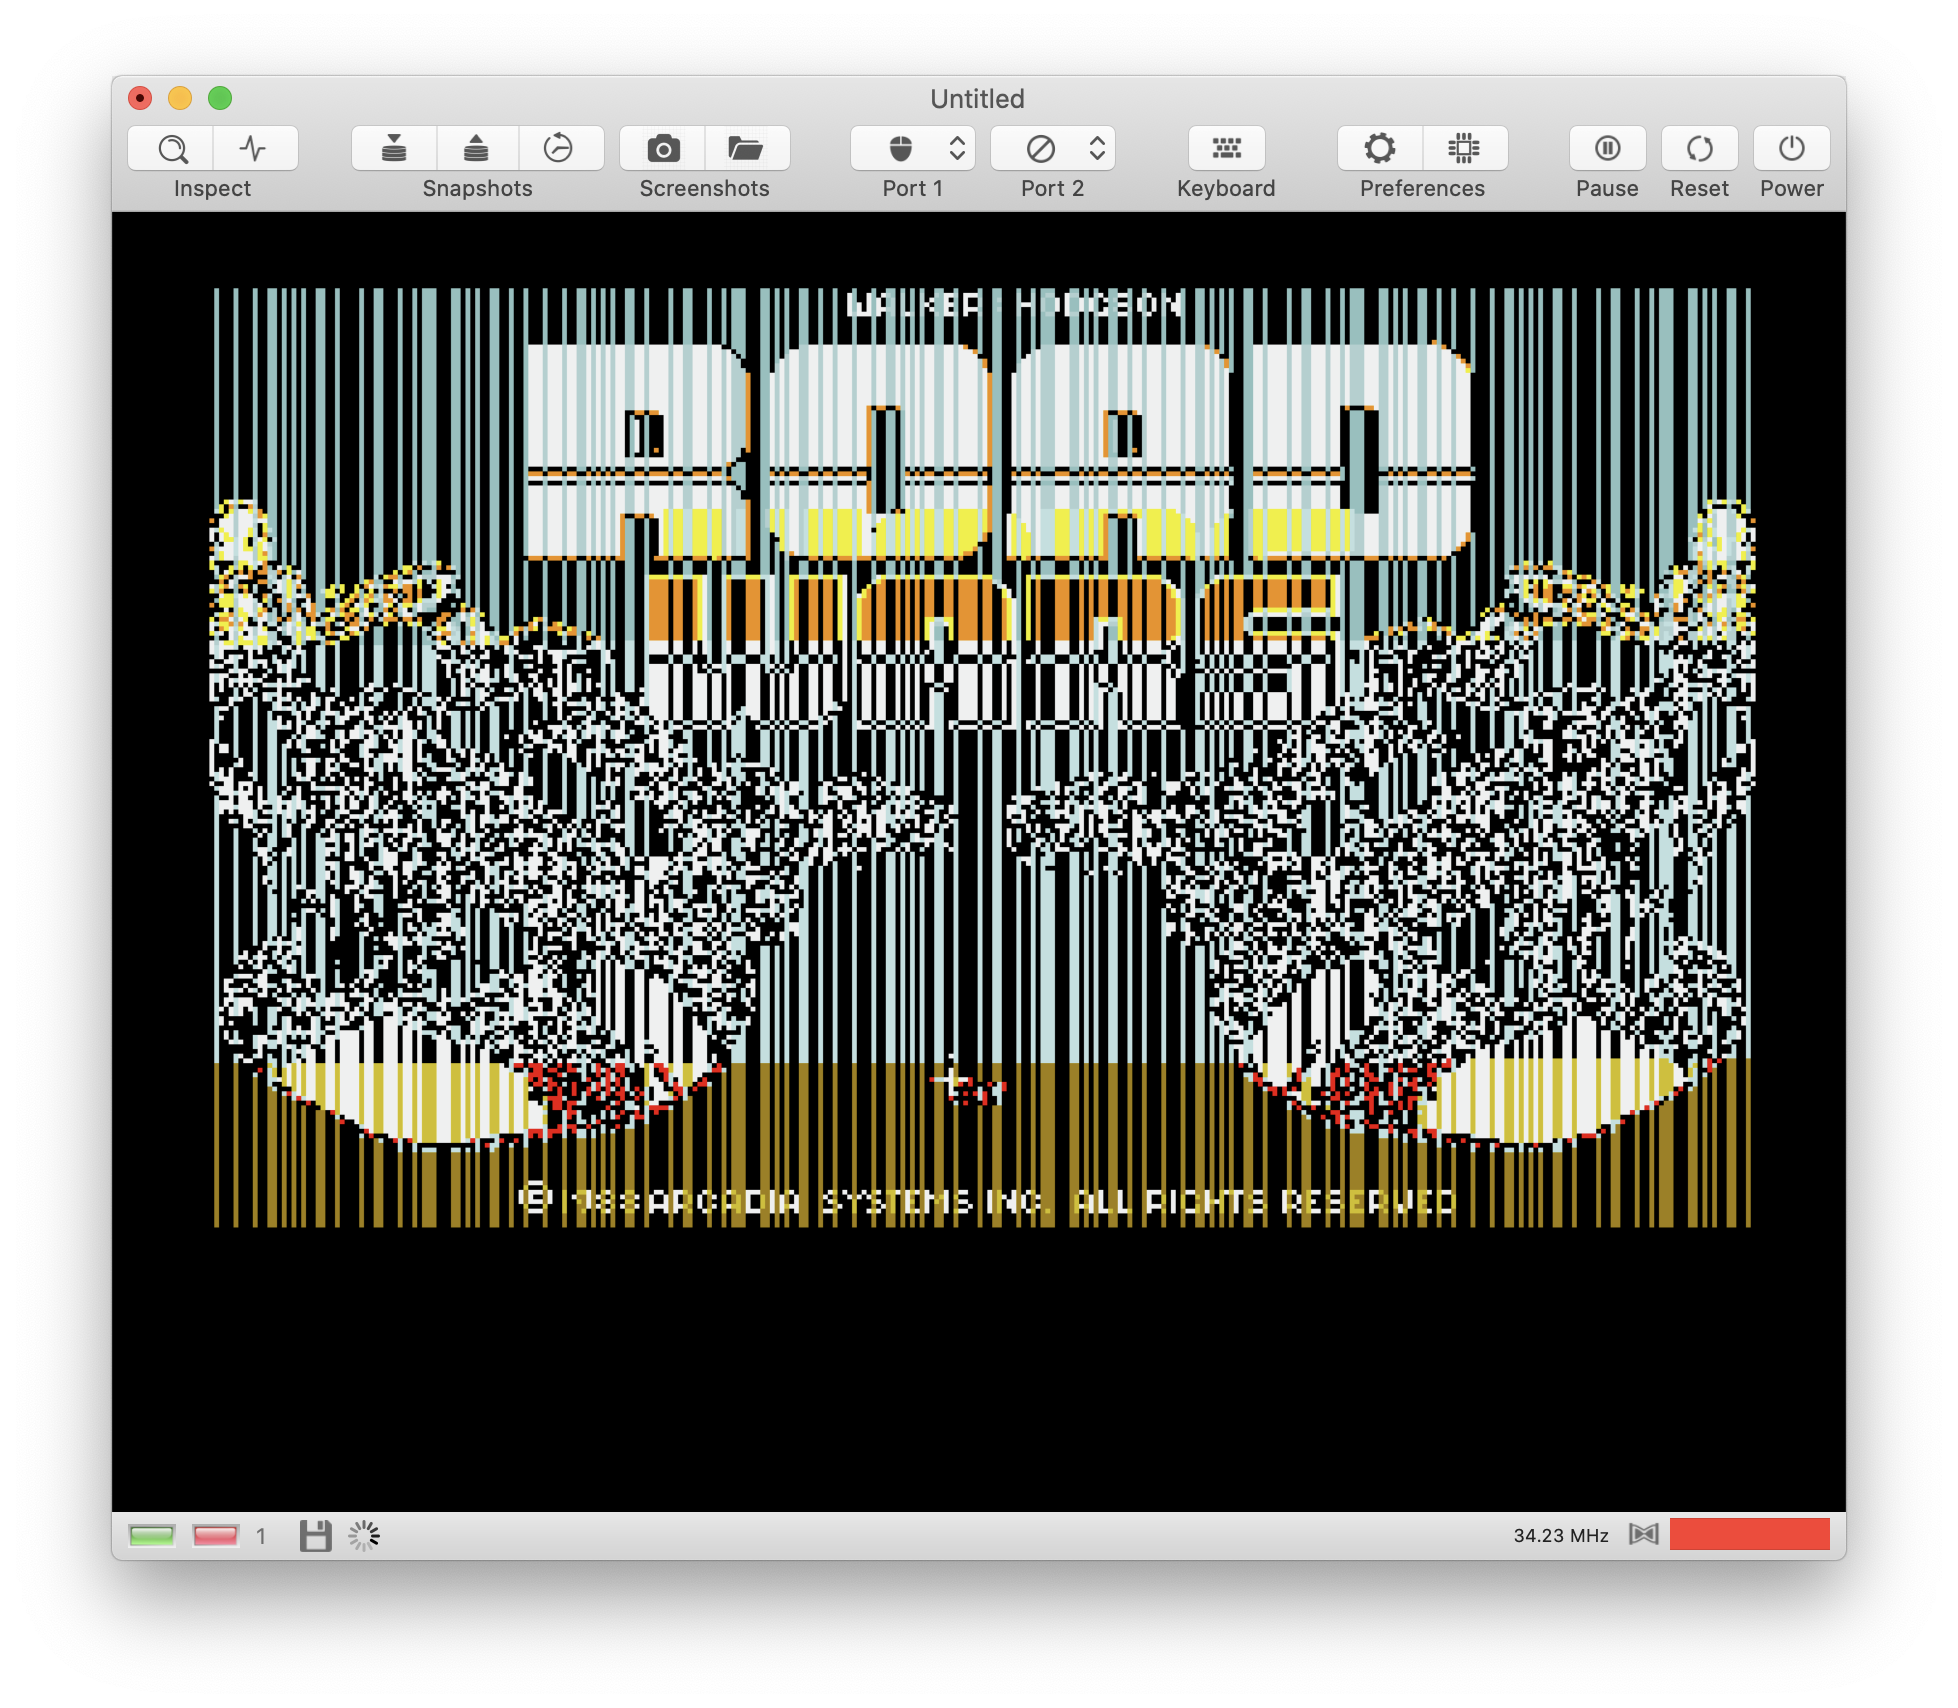Open the activity monitor waveform icon
Image resolution: width=1958 pixels, height=1708 pixels.
click(255, 149)
